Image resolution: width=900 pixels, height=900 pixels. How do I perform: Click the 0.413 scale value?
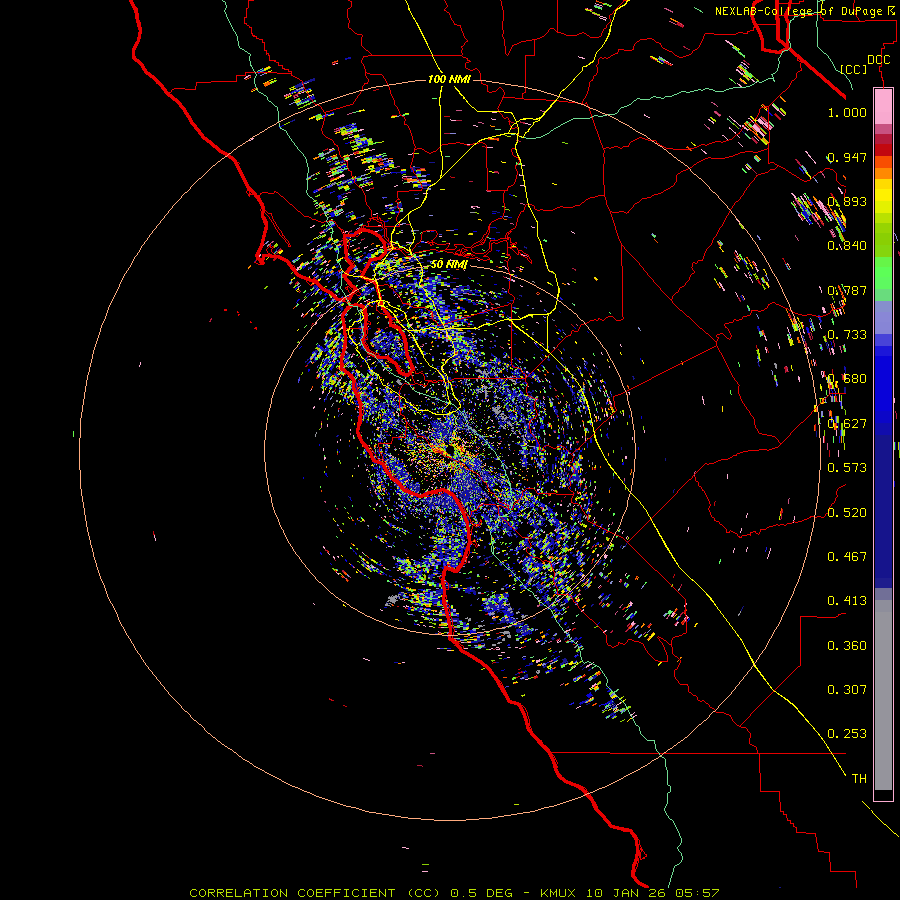coord(847,601)
